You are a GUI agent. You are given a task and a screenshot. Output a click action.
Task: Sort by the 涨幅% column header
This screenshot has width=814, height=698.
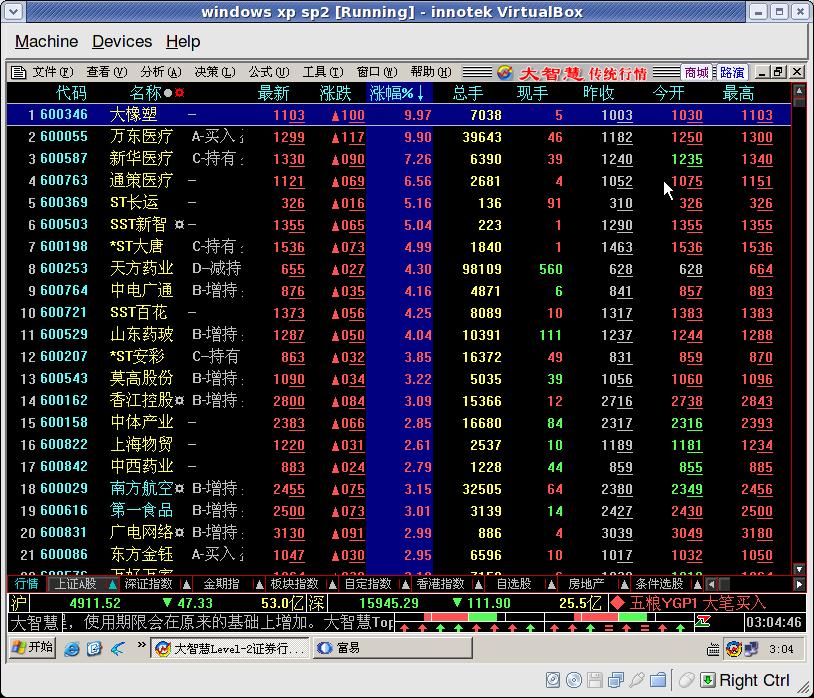tap(398, 93)
